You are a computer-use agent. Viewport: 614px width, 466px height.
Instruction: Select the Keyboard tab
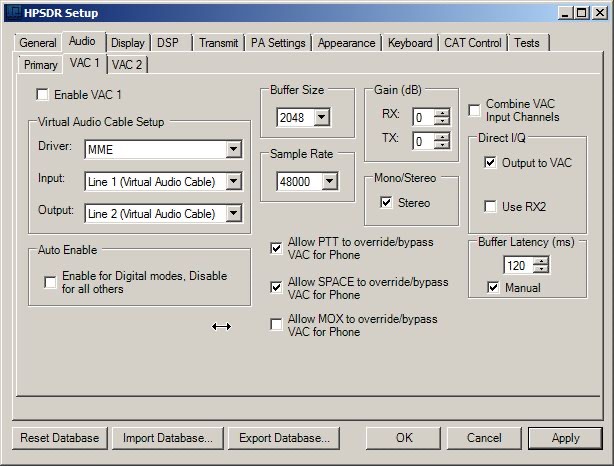click(x=410, y=43)
